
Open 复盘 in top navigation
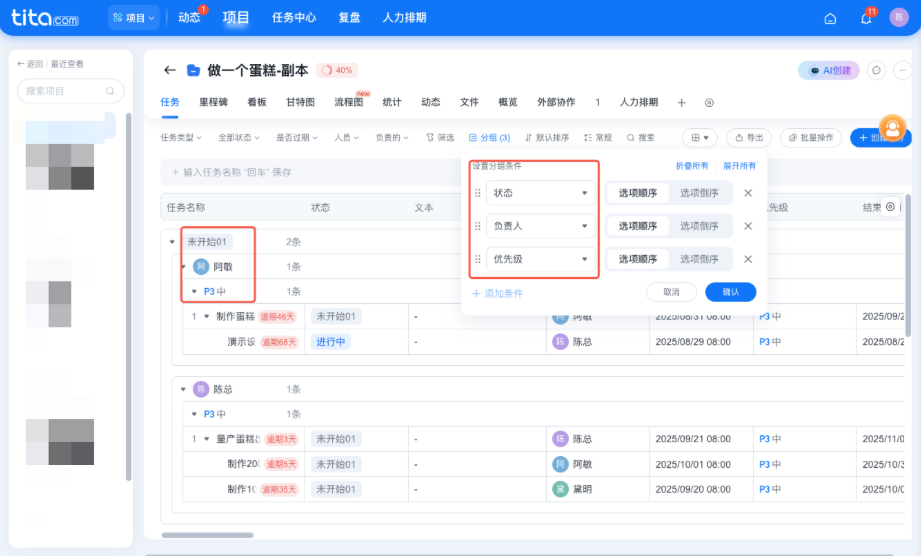349,18
